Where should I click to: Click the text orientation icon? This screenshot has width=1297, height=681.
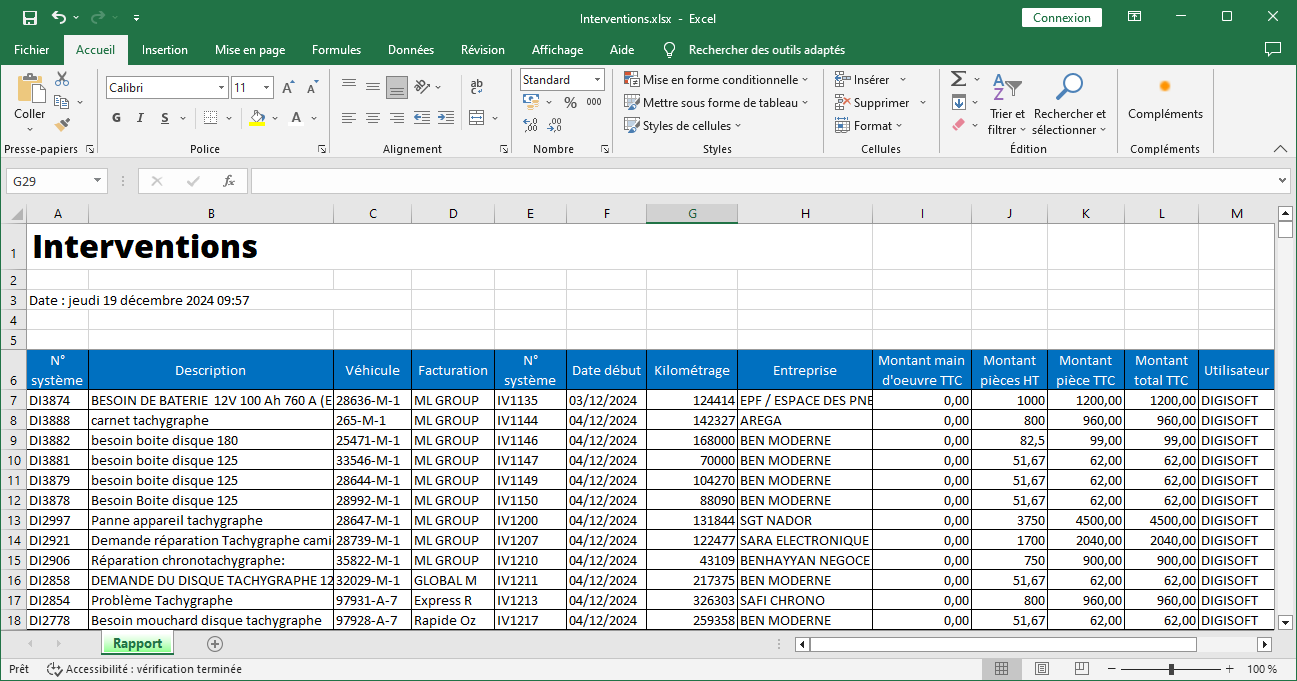point(422,87)
